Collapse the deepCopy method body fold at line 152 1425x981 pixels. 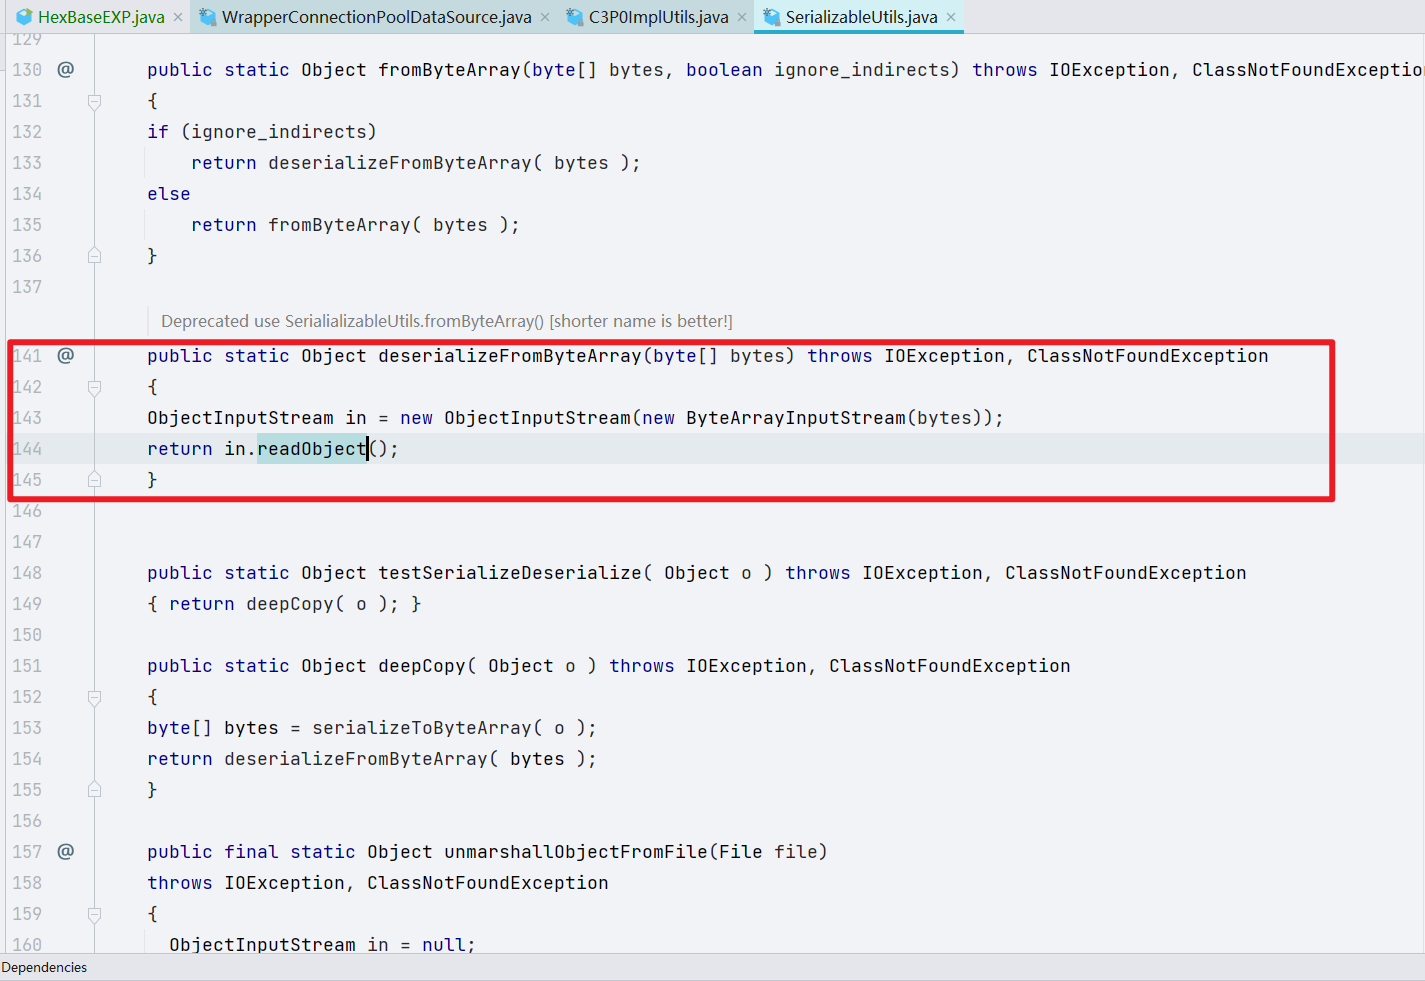(x=94, y=697)
